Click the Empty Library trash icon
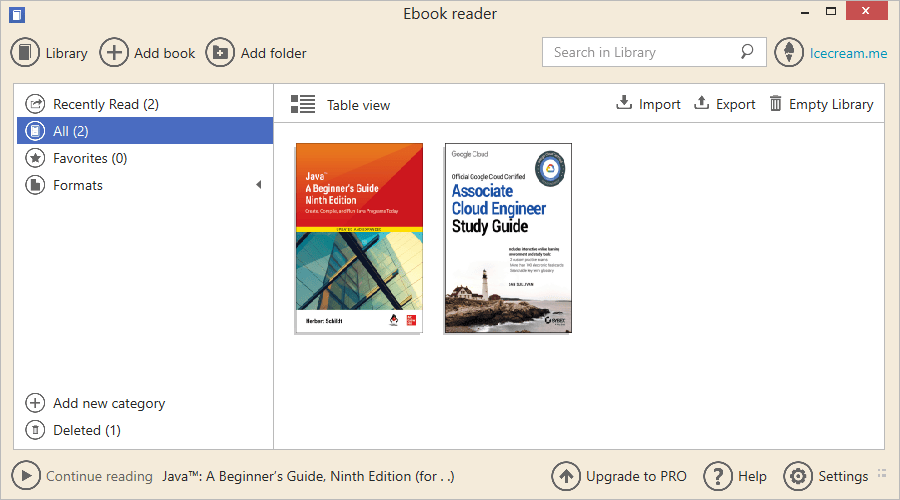900x500 pixels. 775,103
